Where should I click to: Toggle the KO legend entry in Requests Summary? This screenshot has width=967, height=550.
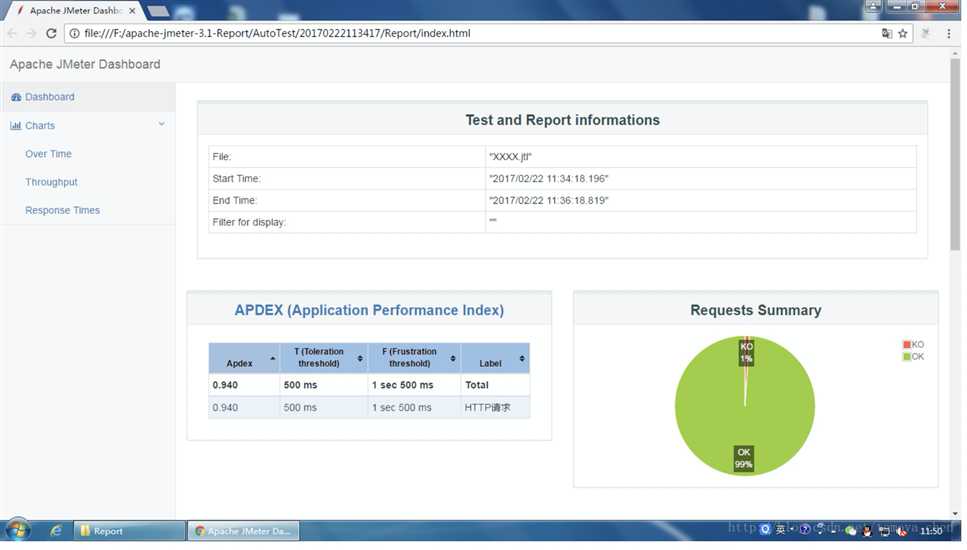pos(913,345)
